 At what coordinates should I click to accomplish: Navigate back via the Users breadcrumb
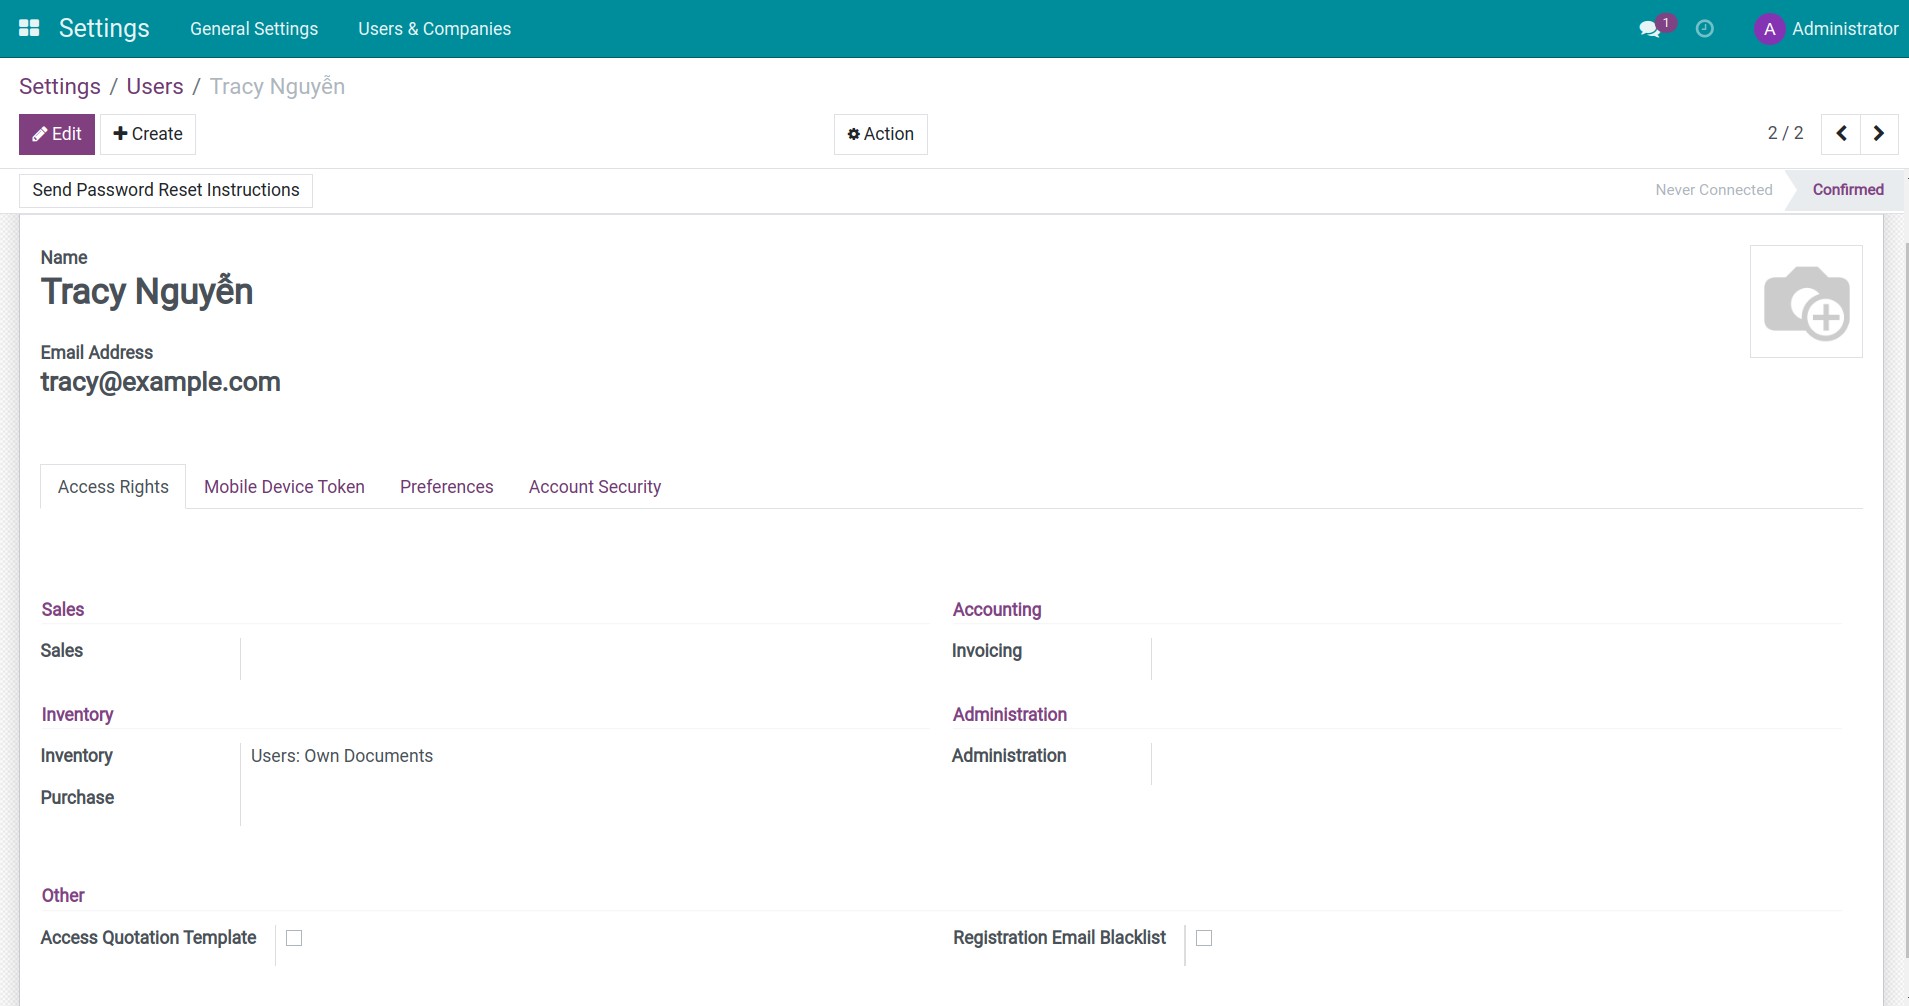click(154, 86)
